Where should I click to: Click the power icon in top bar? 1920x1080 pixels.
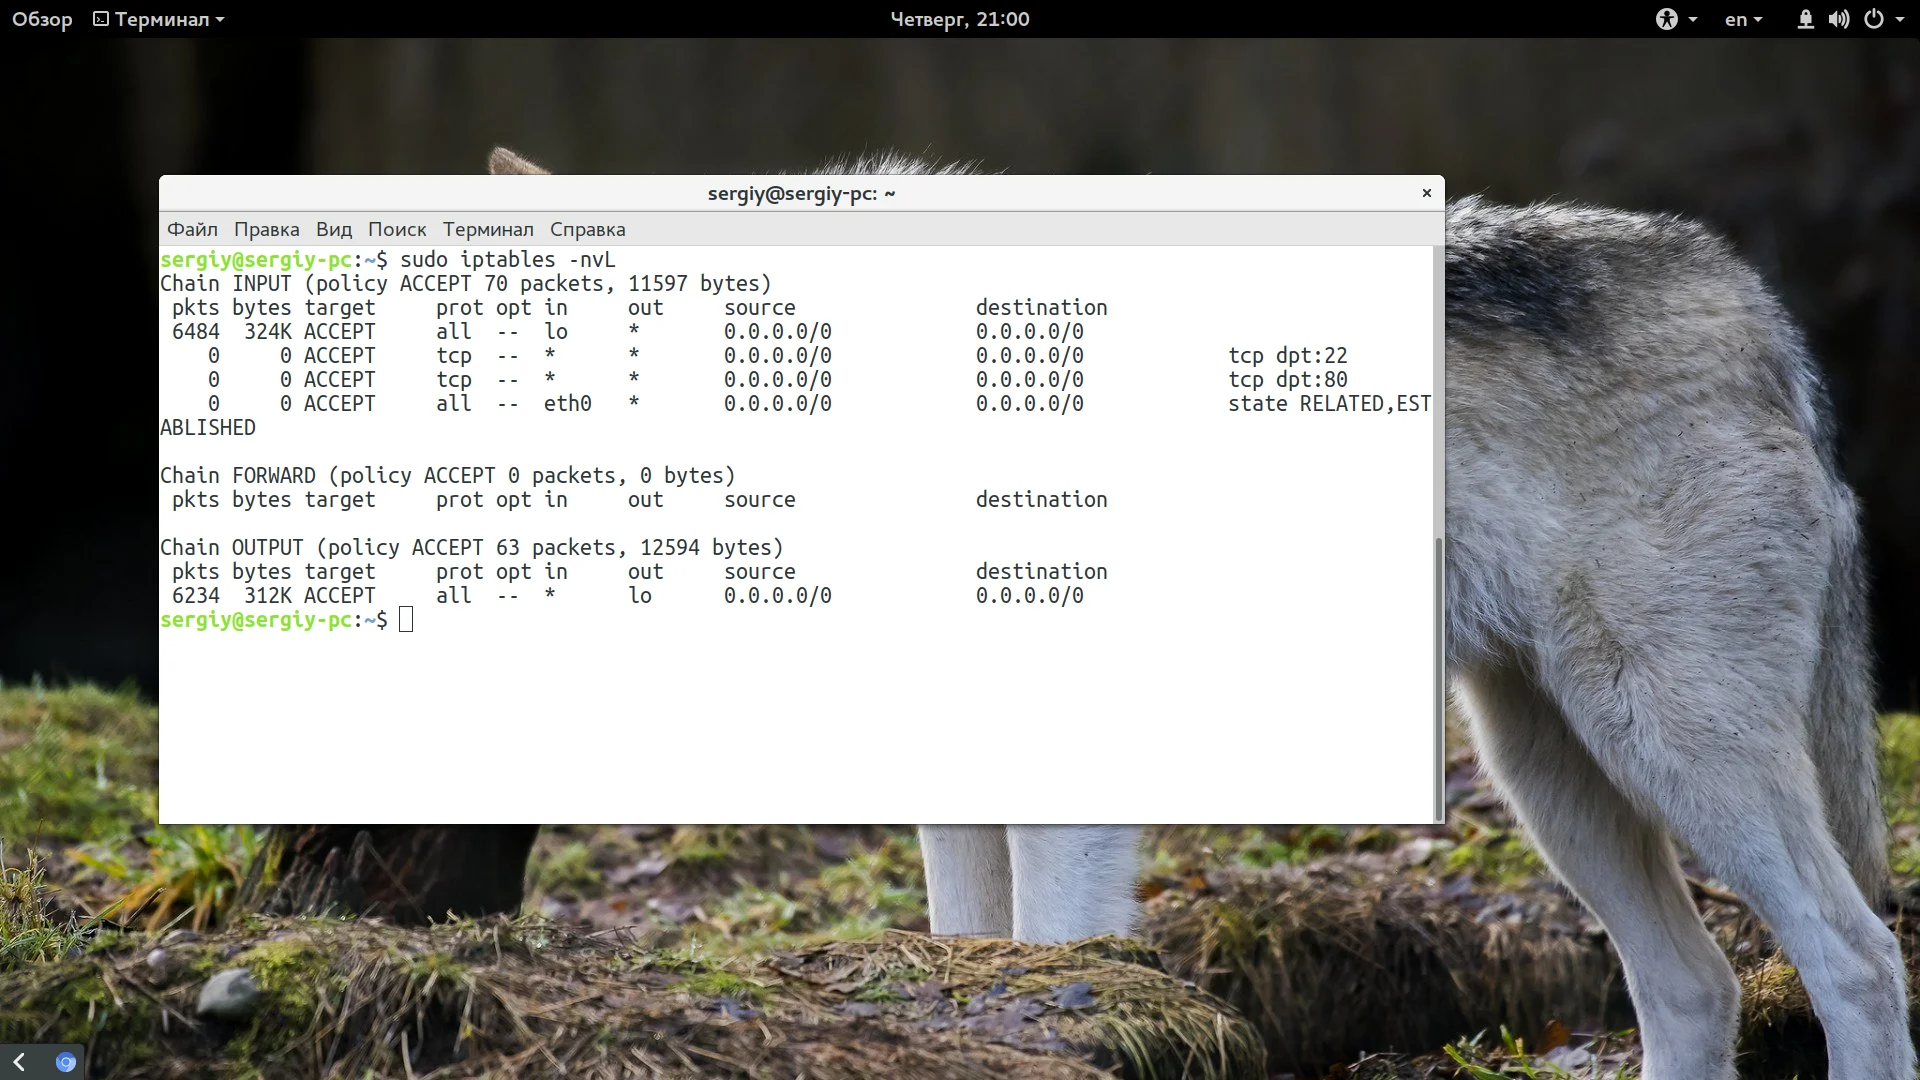[x=1874, y=19]
